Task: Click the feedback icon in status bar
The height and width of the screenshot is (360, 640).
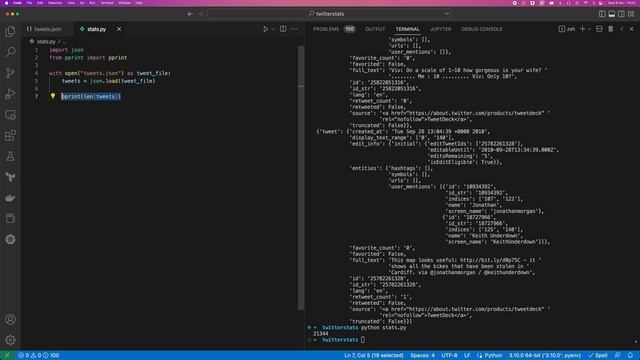Action: click(x=618, y=355)
